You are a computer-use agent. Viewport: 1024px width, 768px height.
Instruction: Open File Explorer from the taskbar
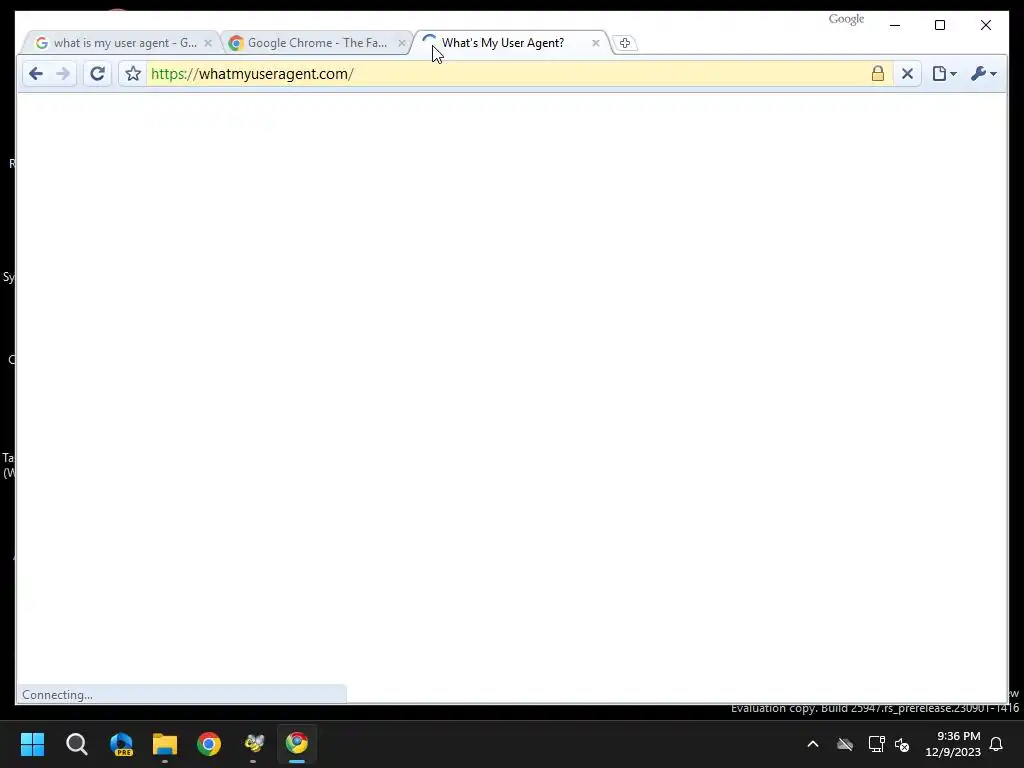tap(165, 744)
